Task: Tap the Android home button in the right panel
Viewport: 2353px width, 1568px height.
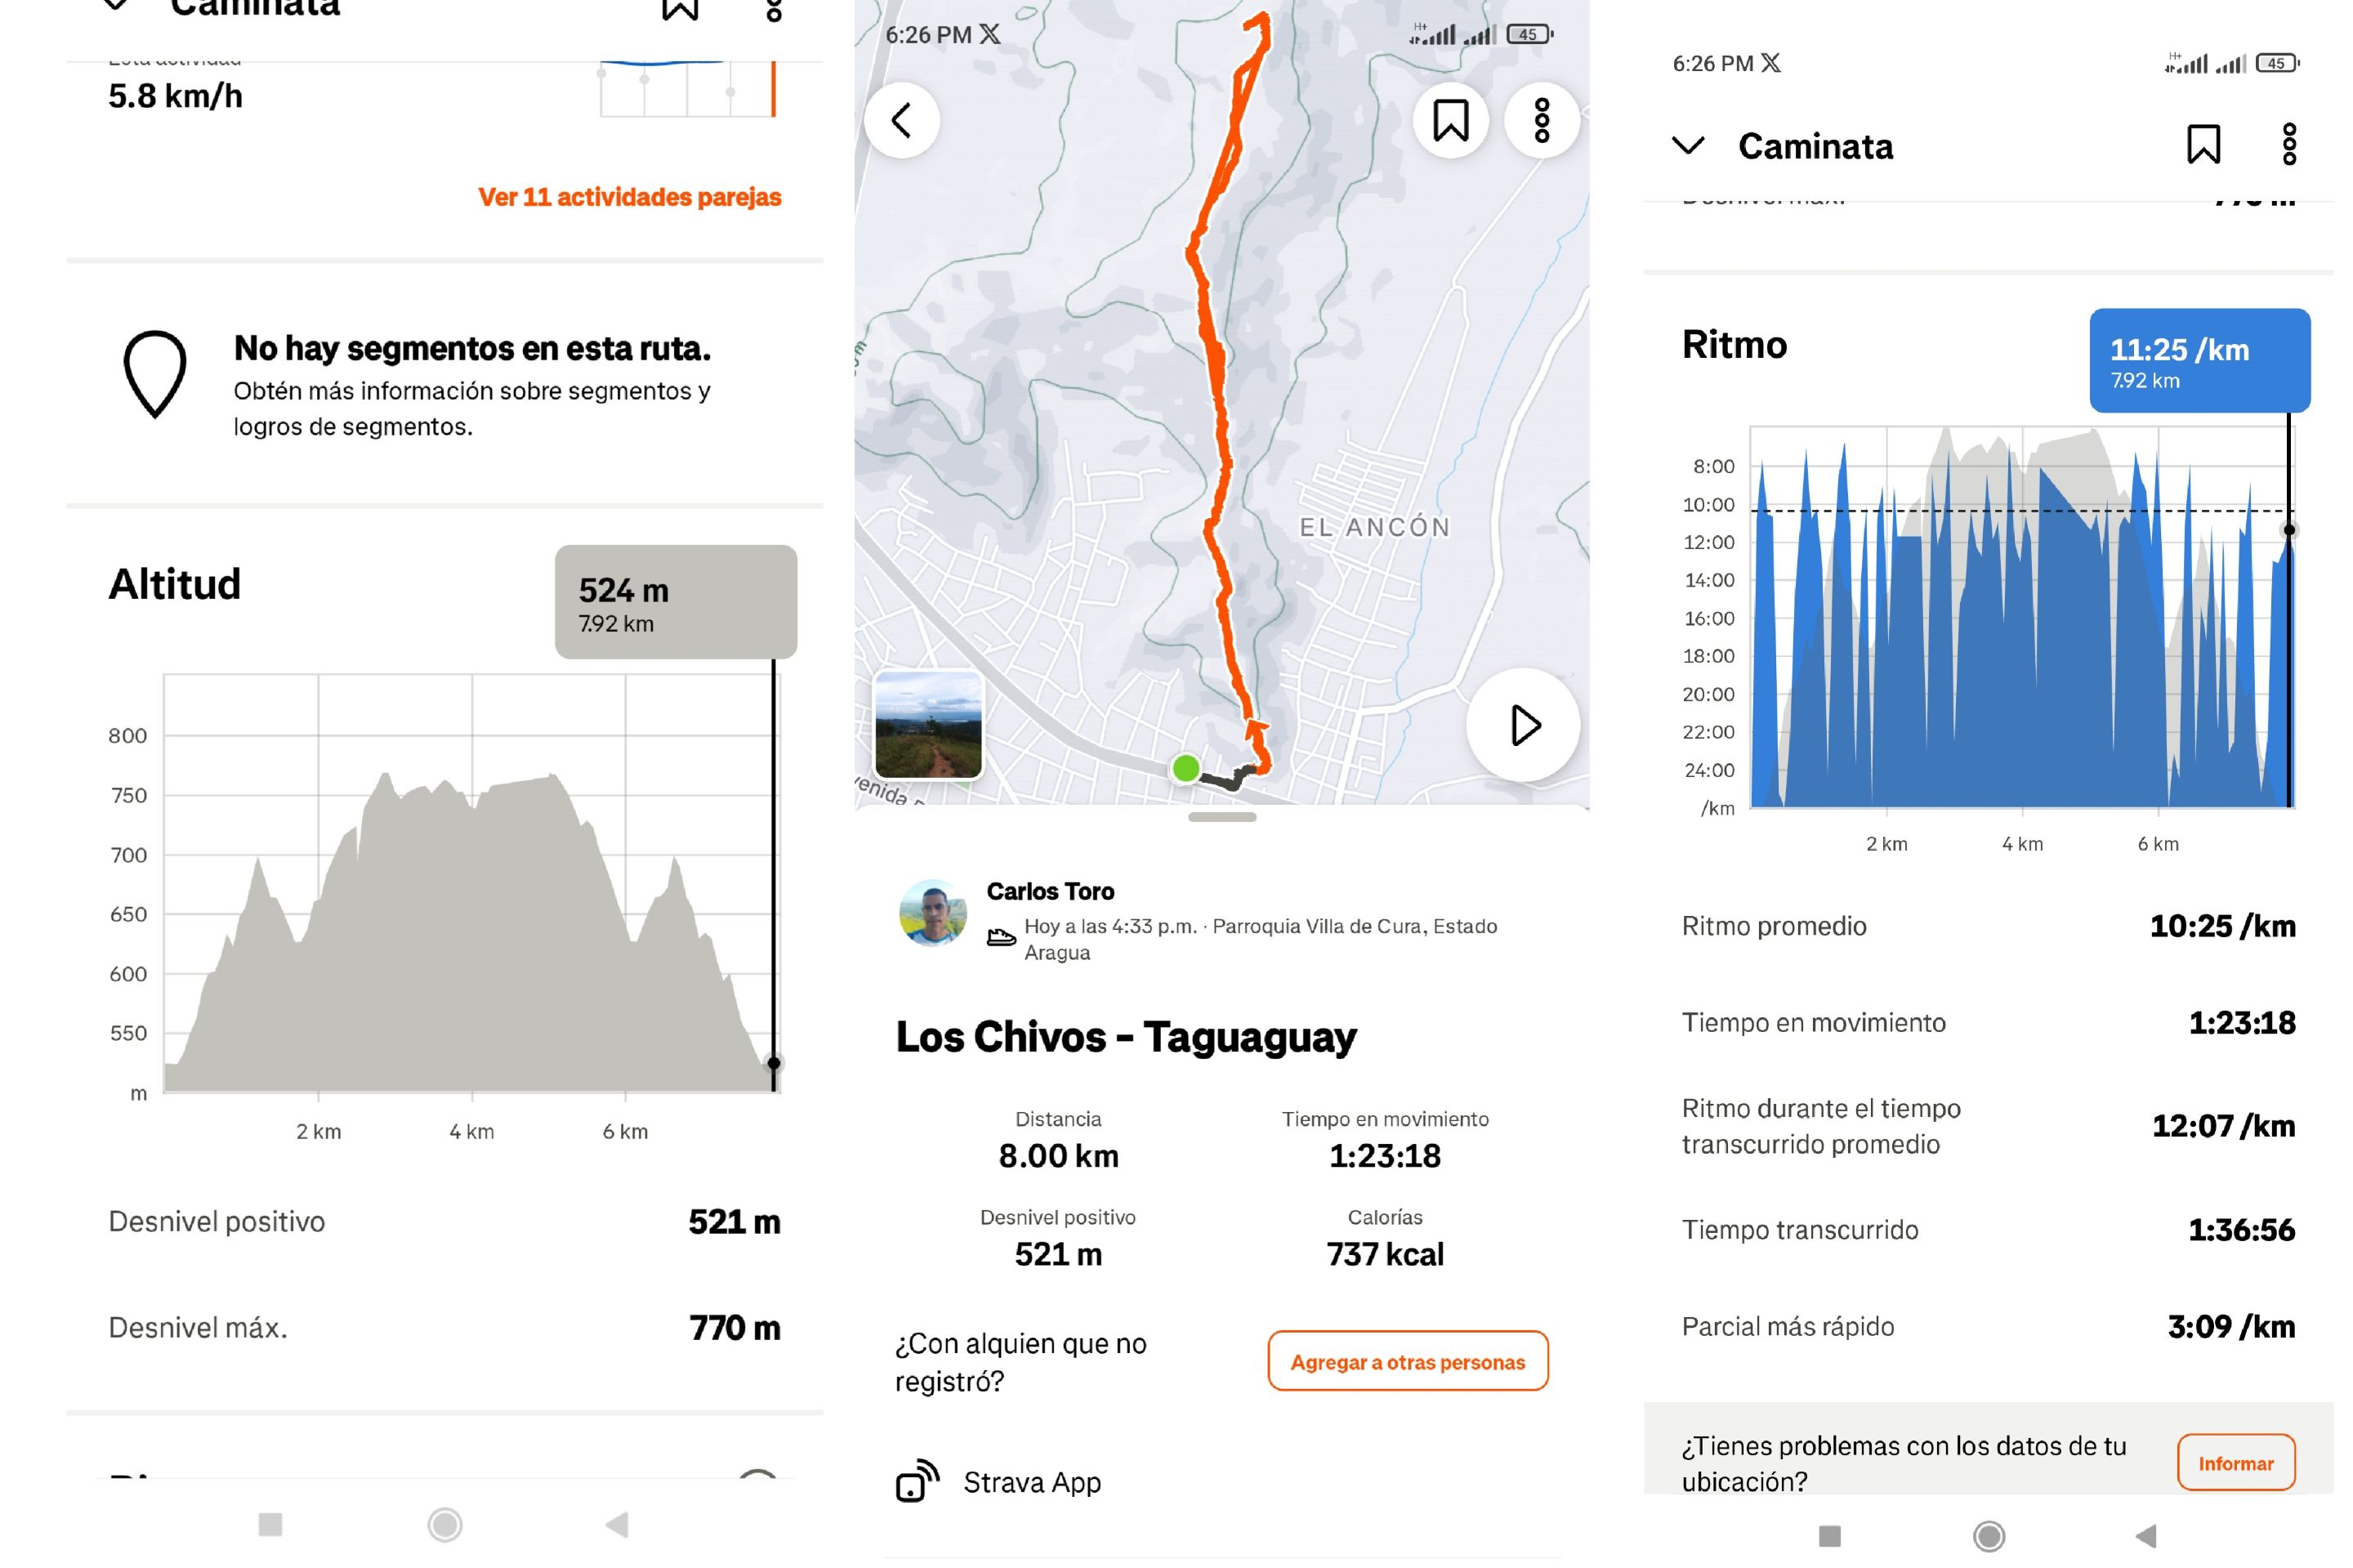Action: pyautogui.click(x=1988, y=1536)
